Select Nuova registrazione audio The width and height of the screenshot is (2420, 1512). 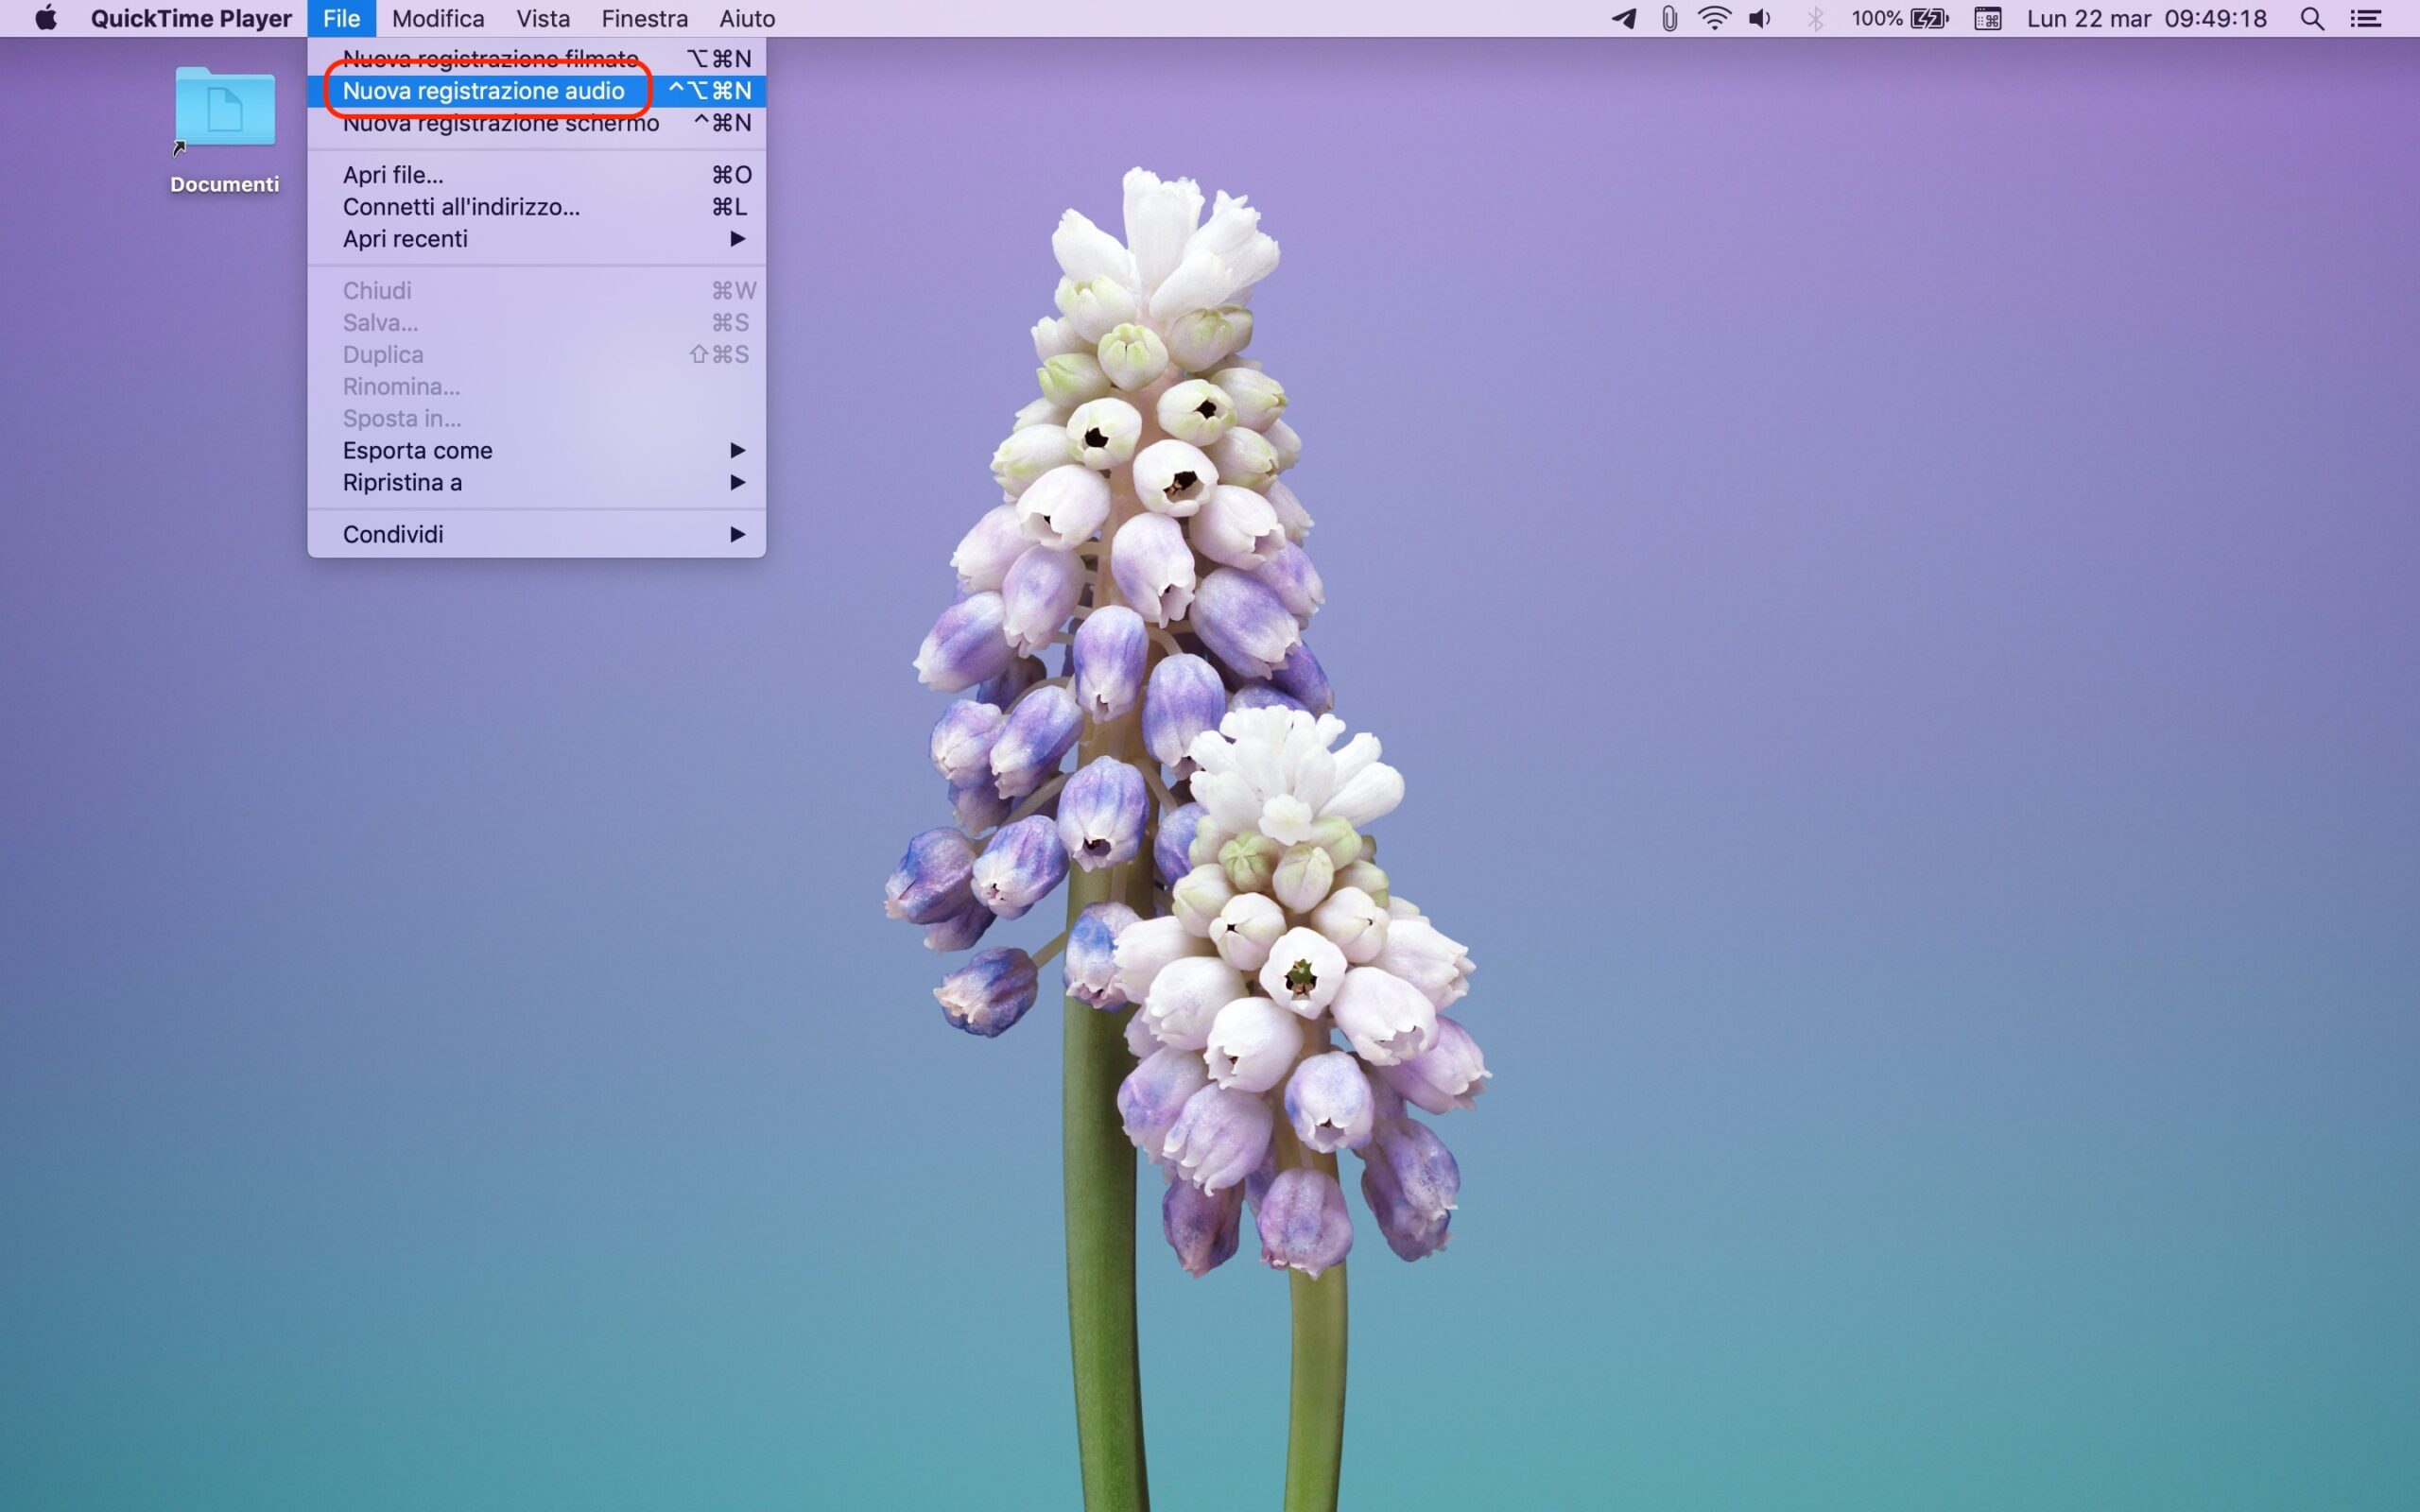(x=484, y=91)
